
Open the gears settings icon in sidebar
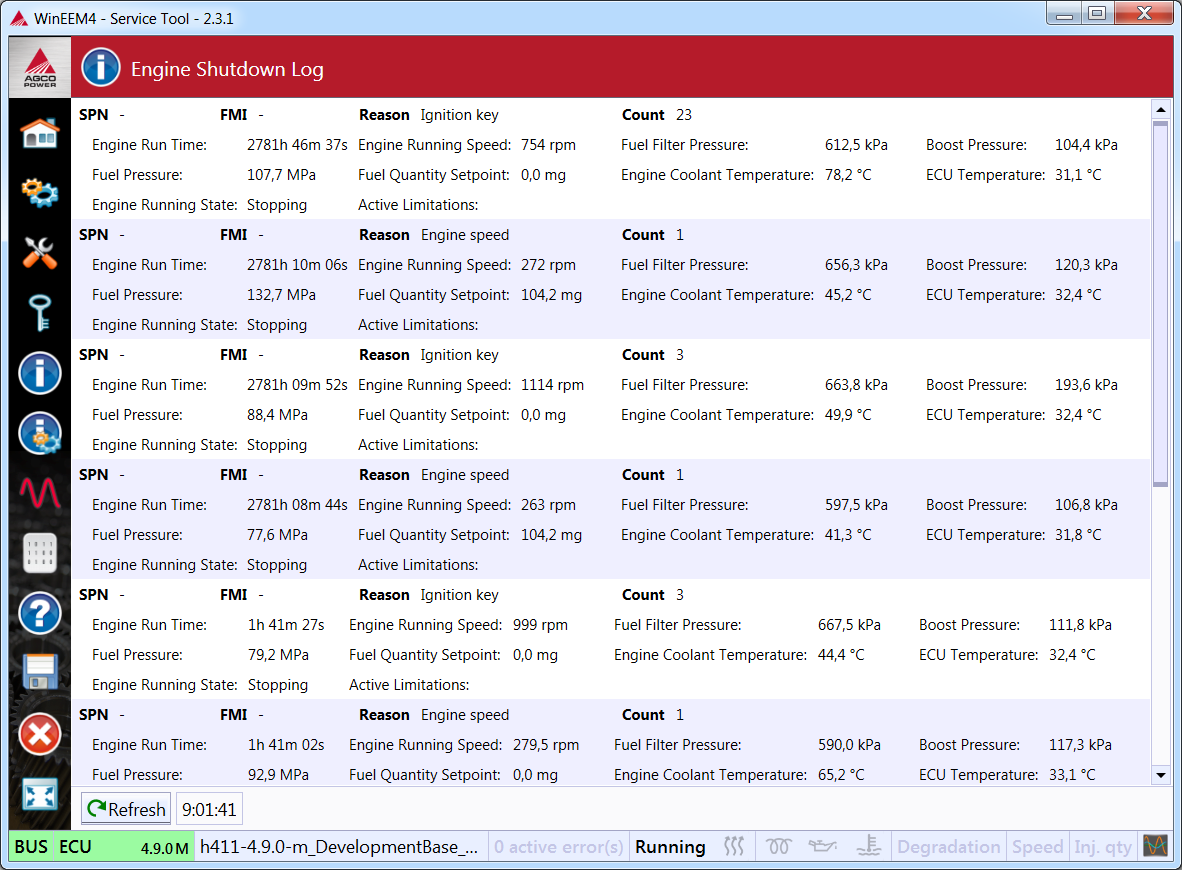point(40,192)
